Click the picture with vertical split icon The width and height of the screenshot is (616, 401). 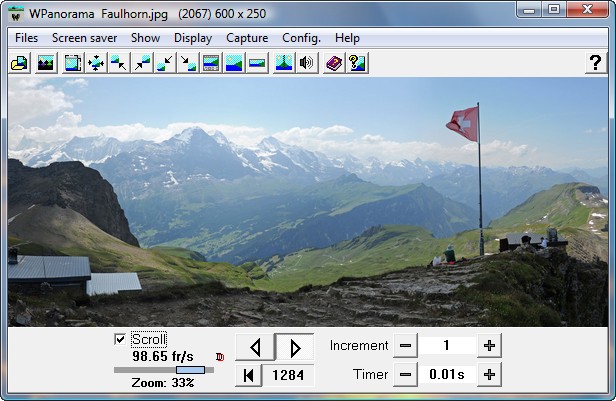click(284, 63)
